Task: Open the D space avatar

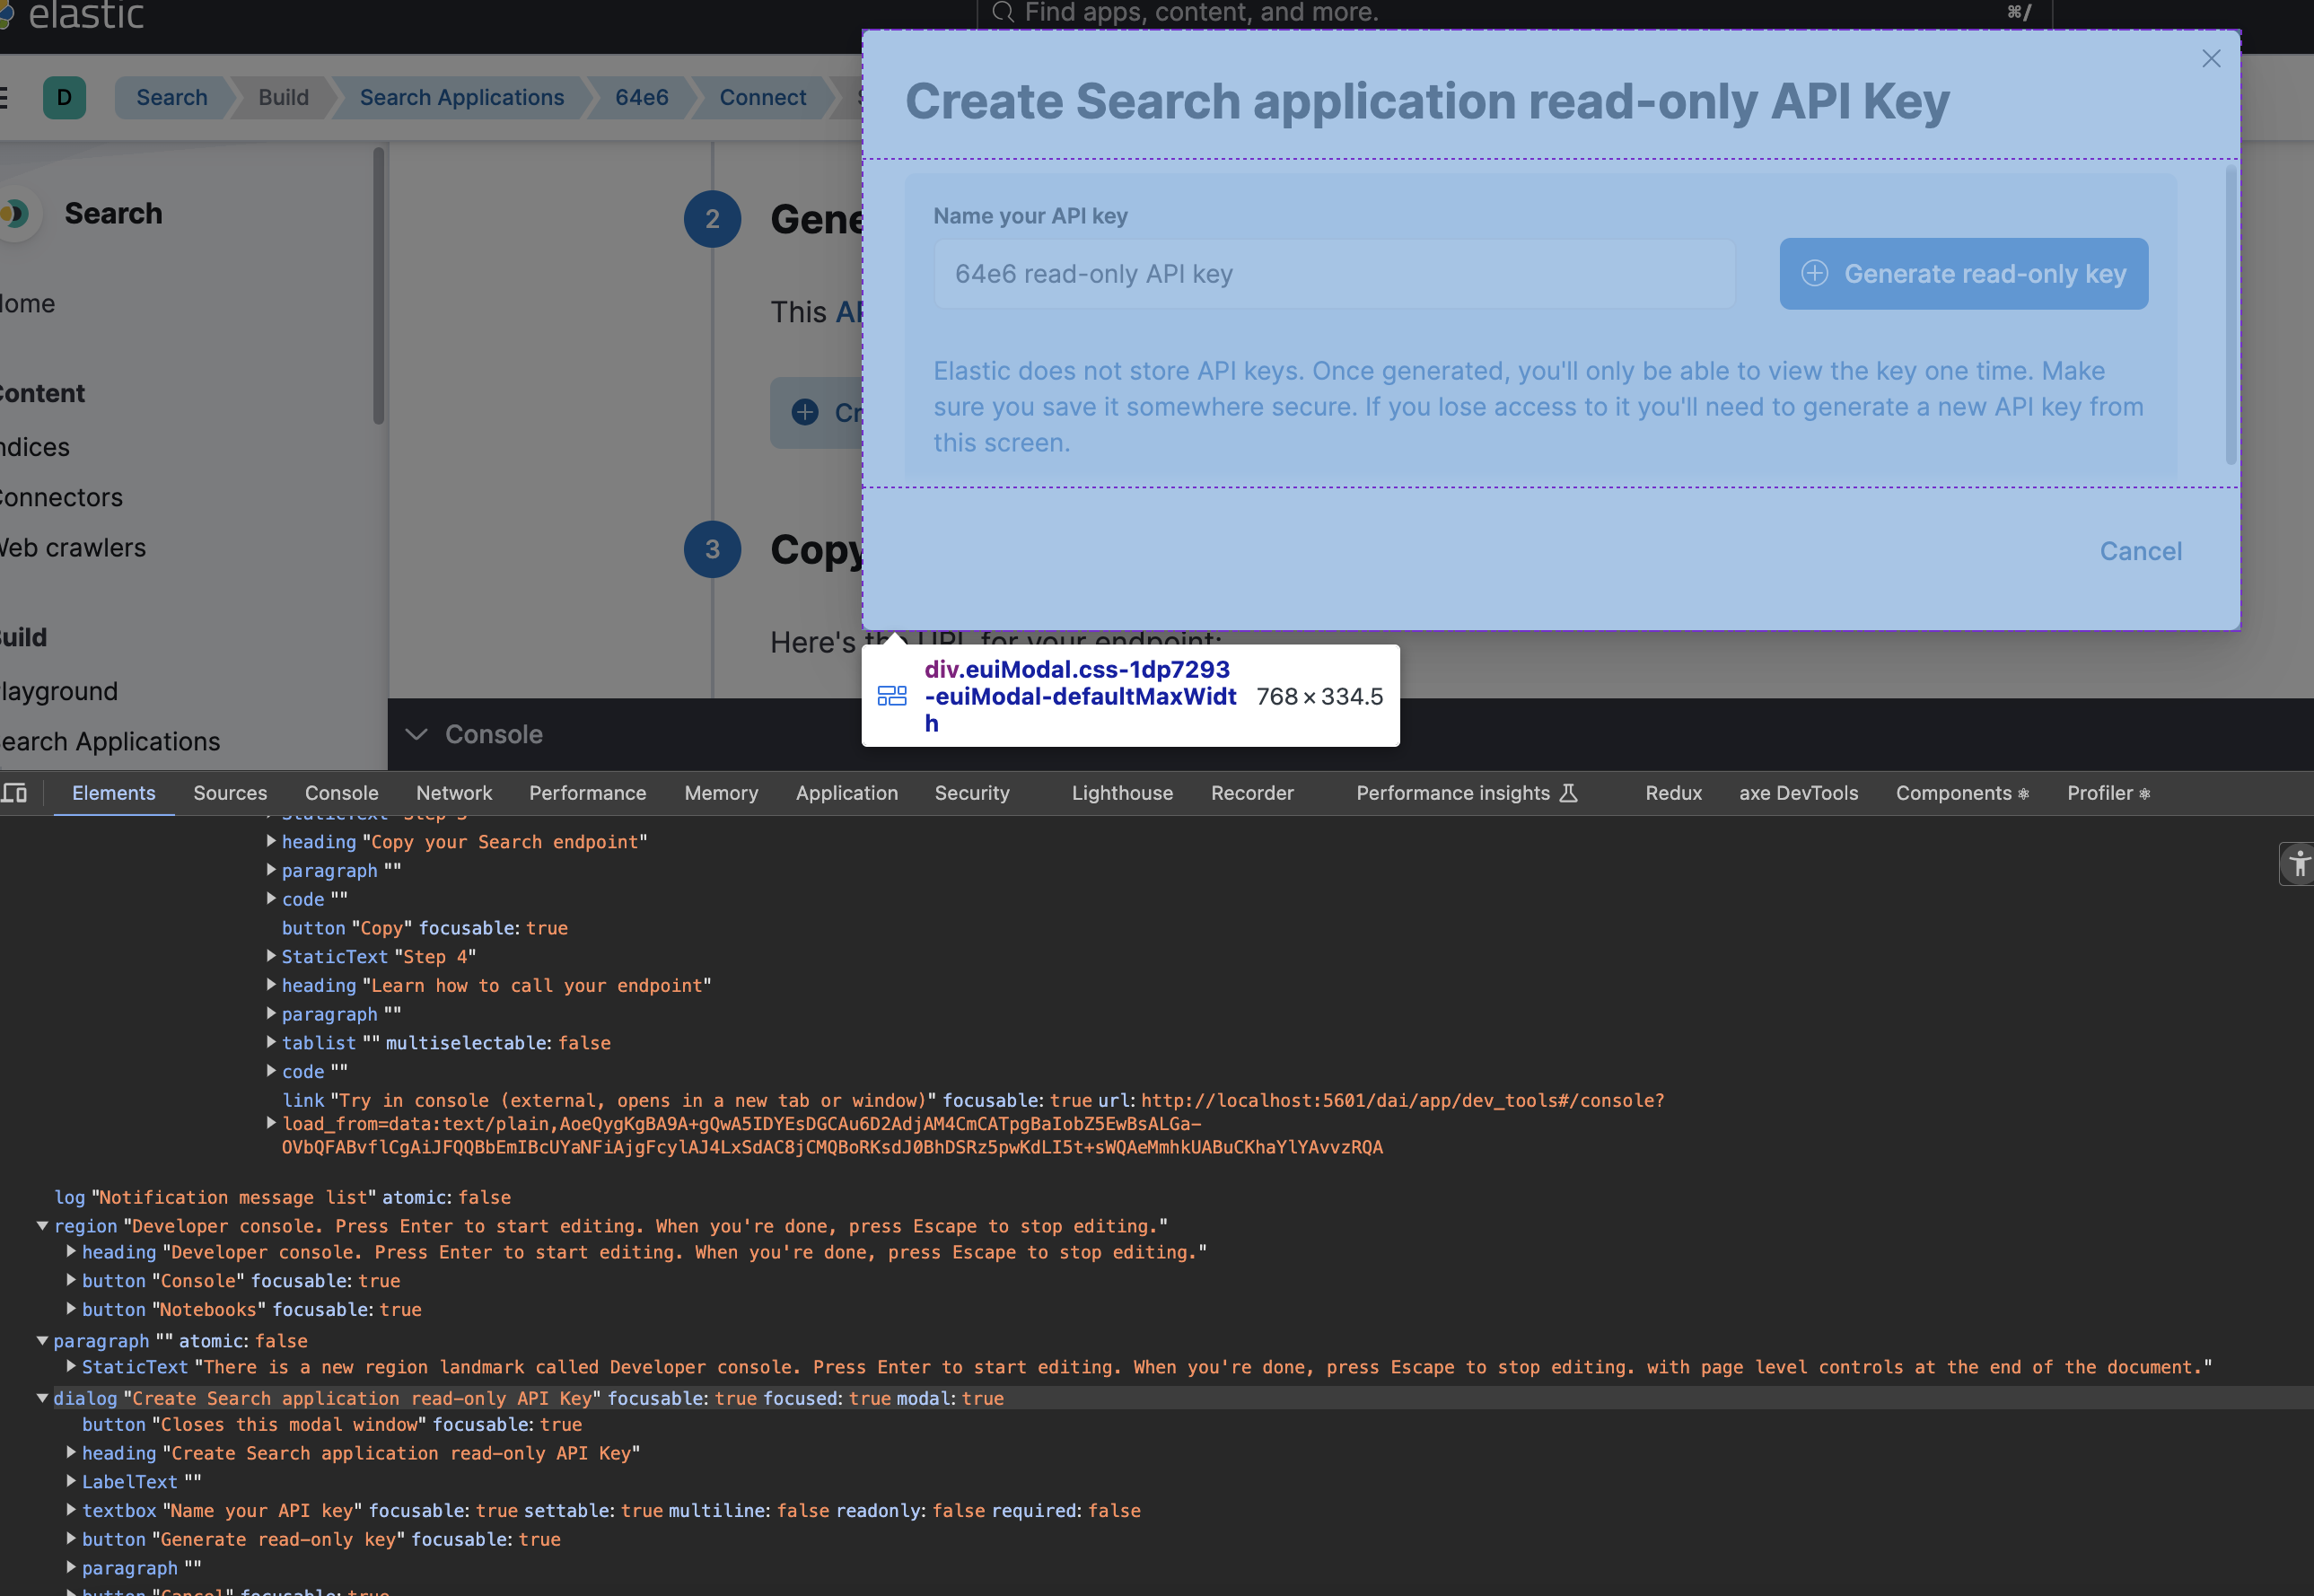Action: pos(64,98)
